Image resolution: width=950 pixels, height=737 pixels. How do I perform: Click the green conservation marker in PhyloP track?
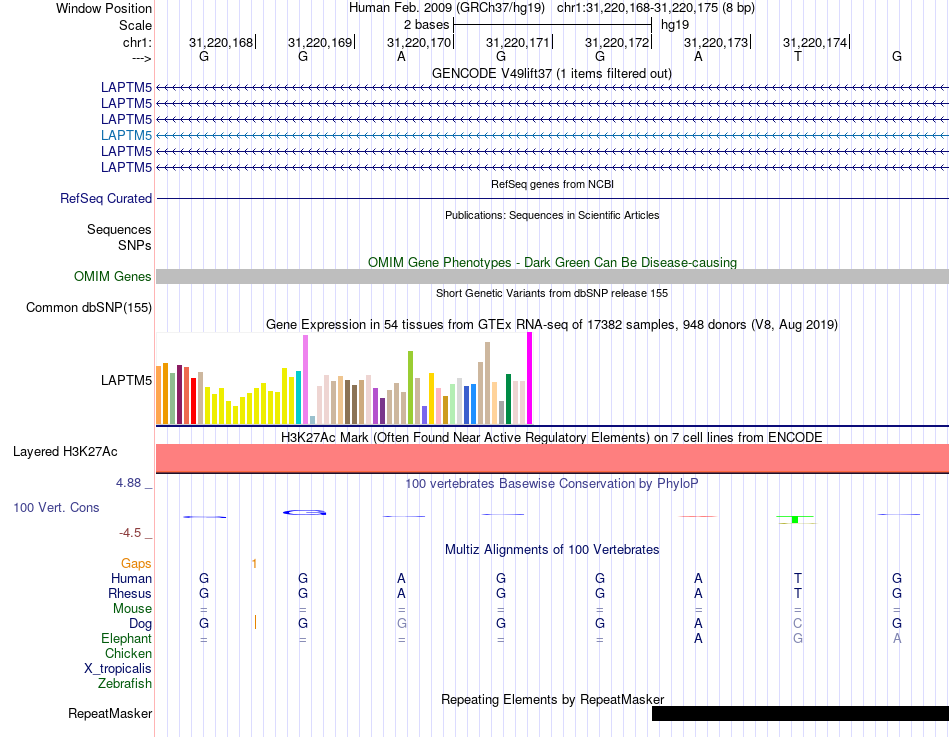(796, 519)
